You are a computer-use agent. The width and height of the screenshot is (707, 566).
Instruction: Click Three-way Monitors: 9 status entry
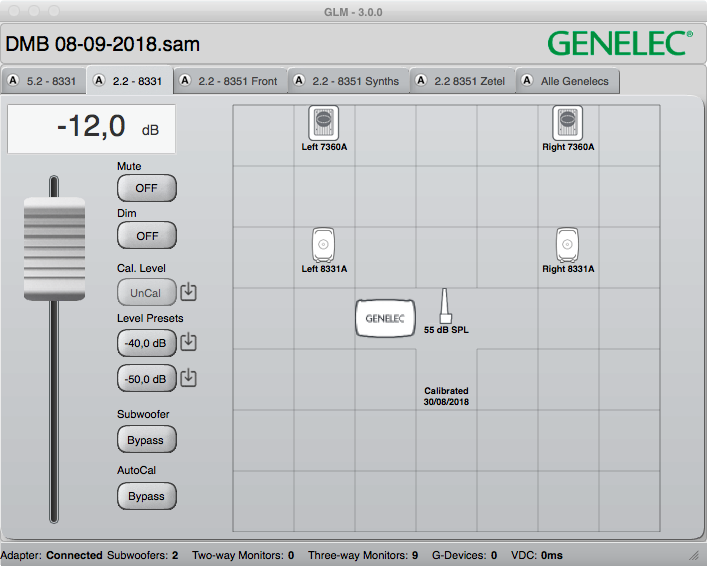pyautogui.click(x=363, y=555)
